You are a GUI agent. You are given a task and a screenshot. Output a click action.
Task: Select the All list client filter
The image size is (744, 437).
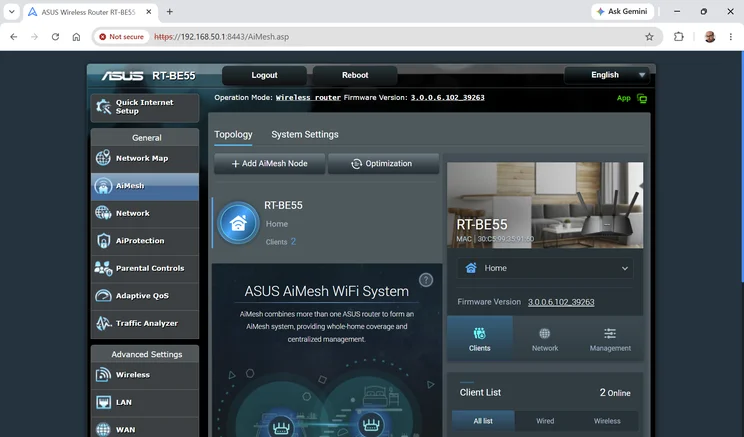point(483,421)
